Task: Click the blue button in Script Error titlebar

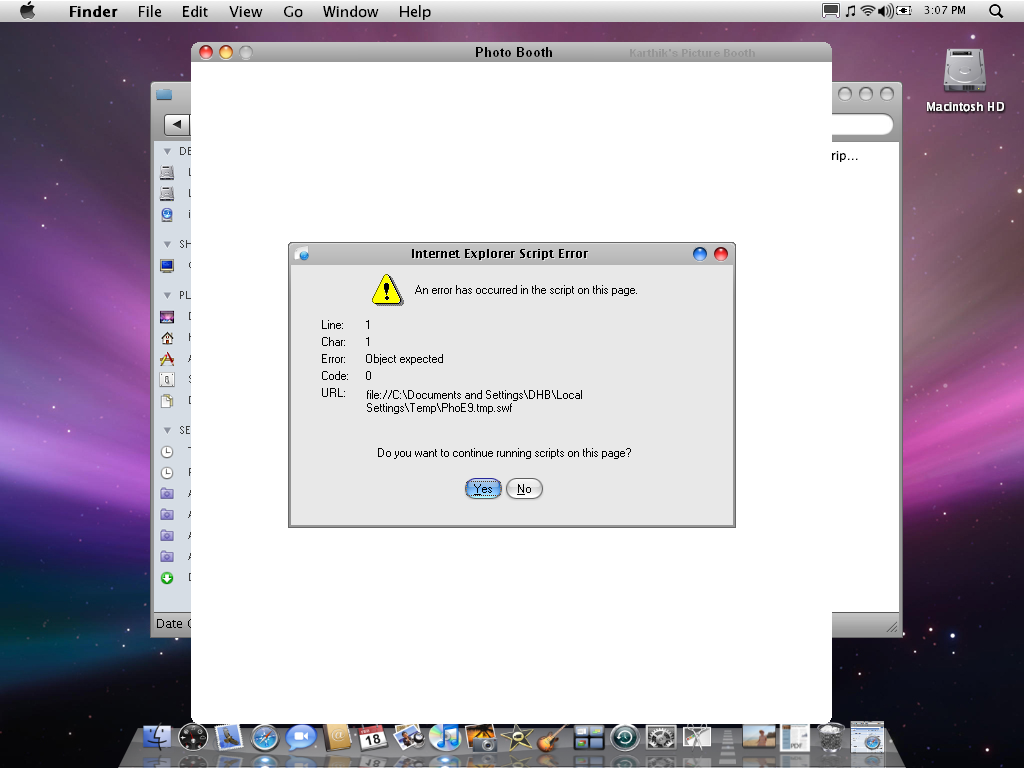Action: click(699, 254)
